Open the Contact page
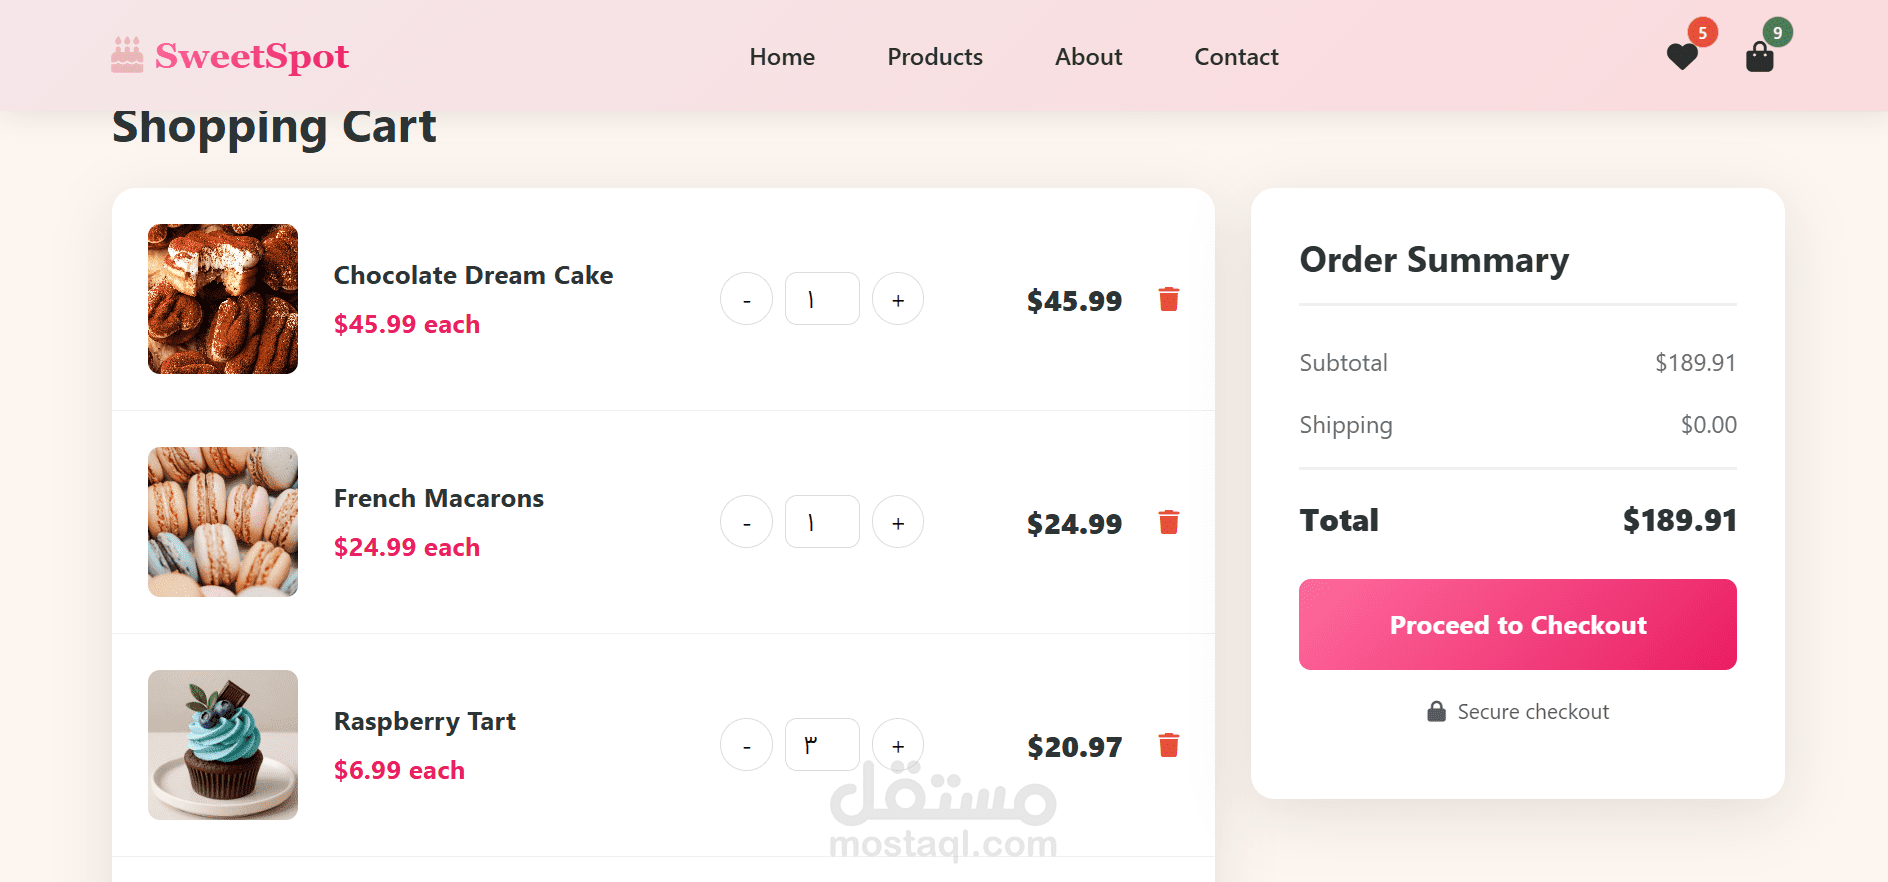Screen dimensions: 1888x882 coord(1236,57)
